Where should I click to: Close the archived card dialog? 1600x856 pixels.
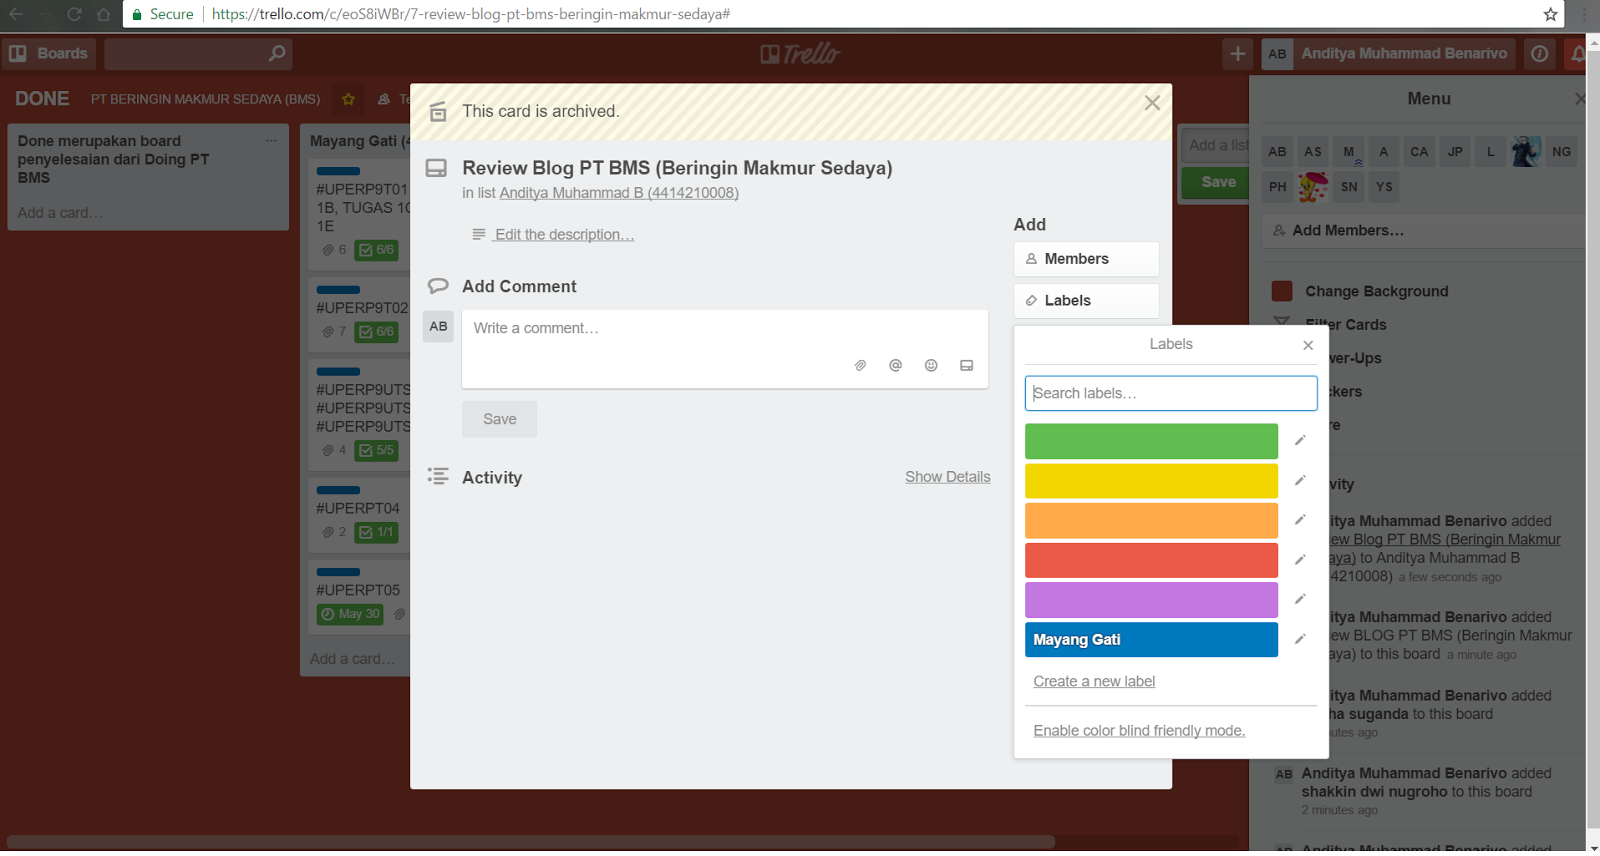click(1152, 103)
